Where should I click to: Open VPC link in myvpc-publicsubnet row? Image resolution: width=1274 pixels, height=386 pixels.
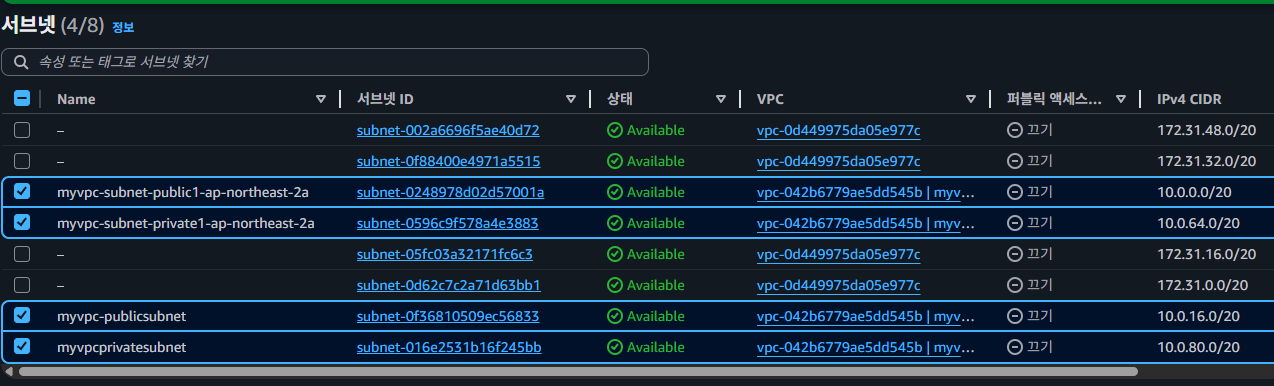click(x=866, y=316)
